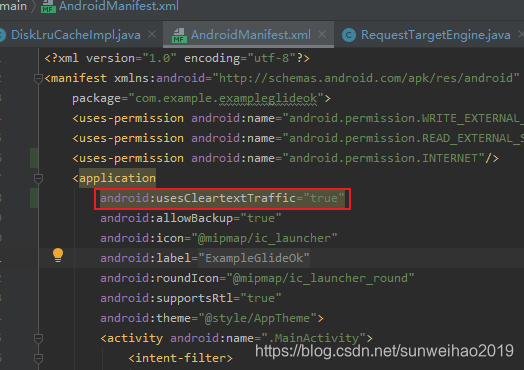This screenshot has width=524, height=370.
Task: Click the intent-filter tag
Action: (x=180, y=358)
